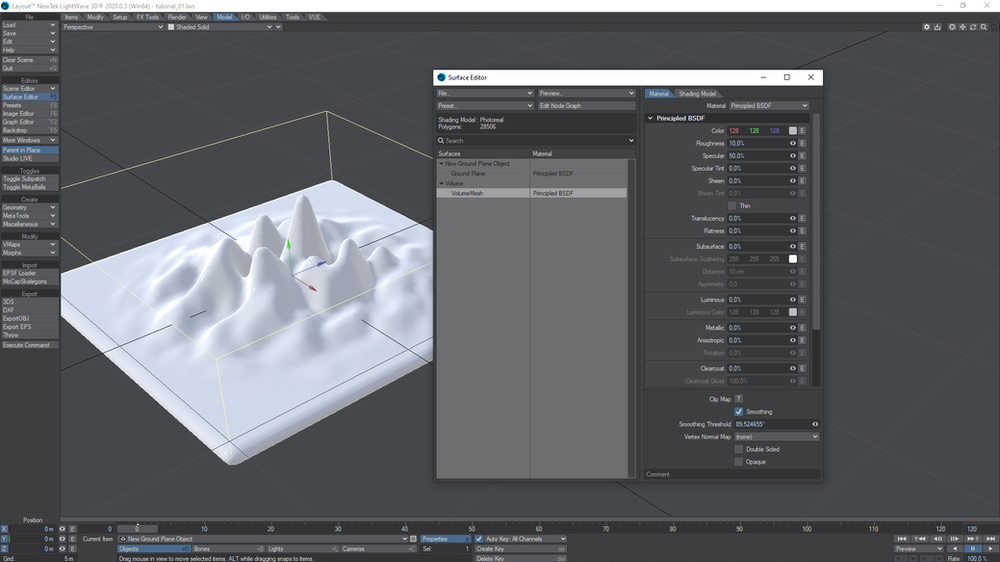The width and height of the screenshot is (1000, 562).
Task: Toggle the Smoothing Threshold eye icon
Action: 815,424
